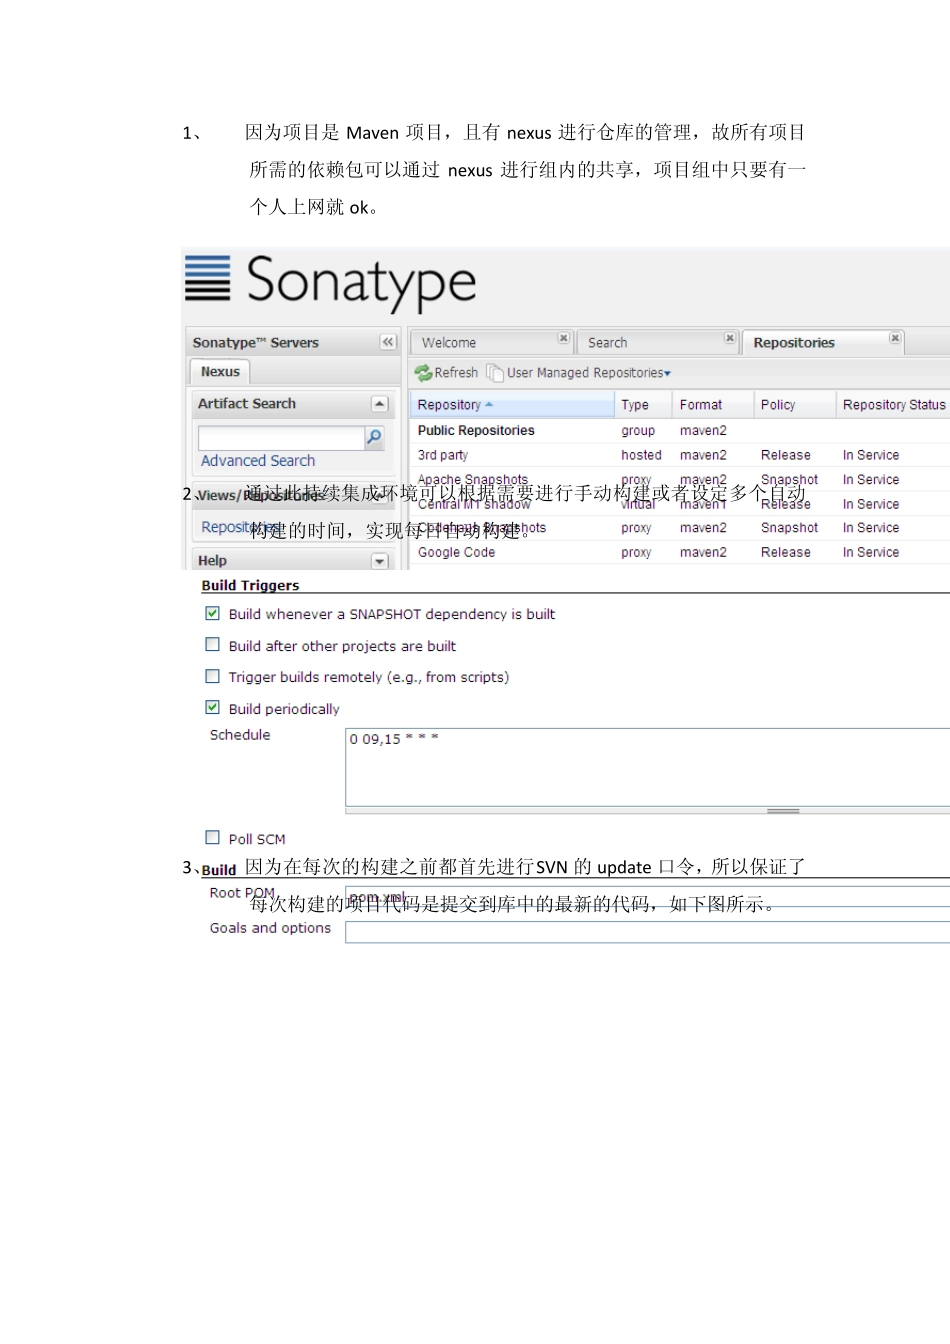The width and height of the screenshot is (950, 1344).
Task: Collapse the Artifact Search section
Action: click(x=379, y=404)
